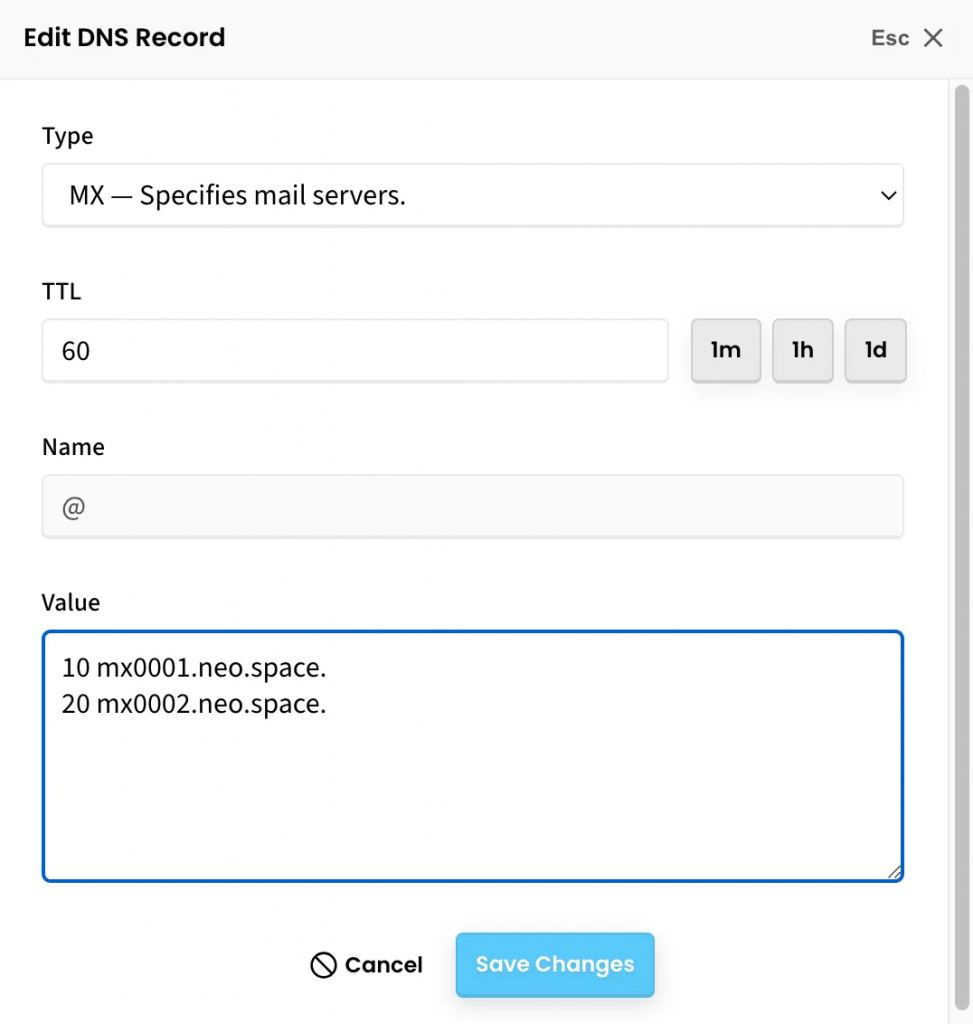Set TTL using the 1d preset
Image resolution: width=973 pixels, height=1024 pixels.
(x=875, y=350)
